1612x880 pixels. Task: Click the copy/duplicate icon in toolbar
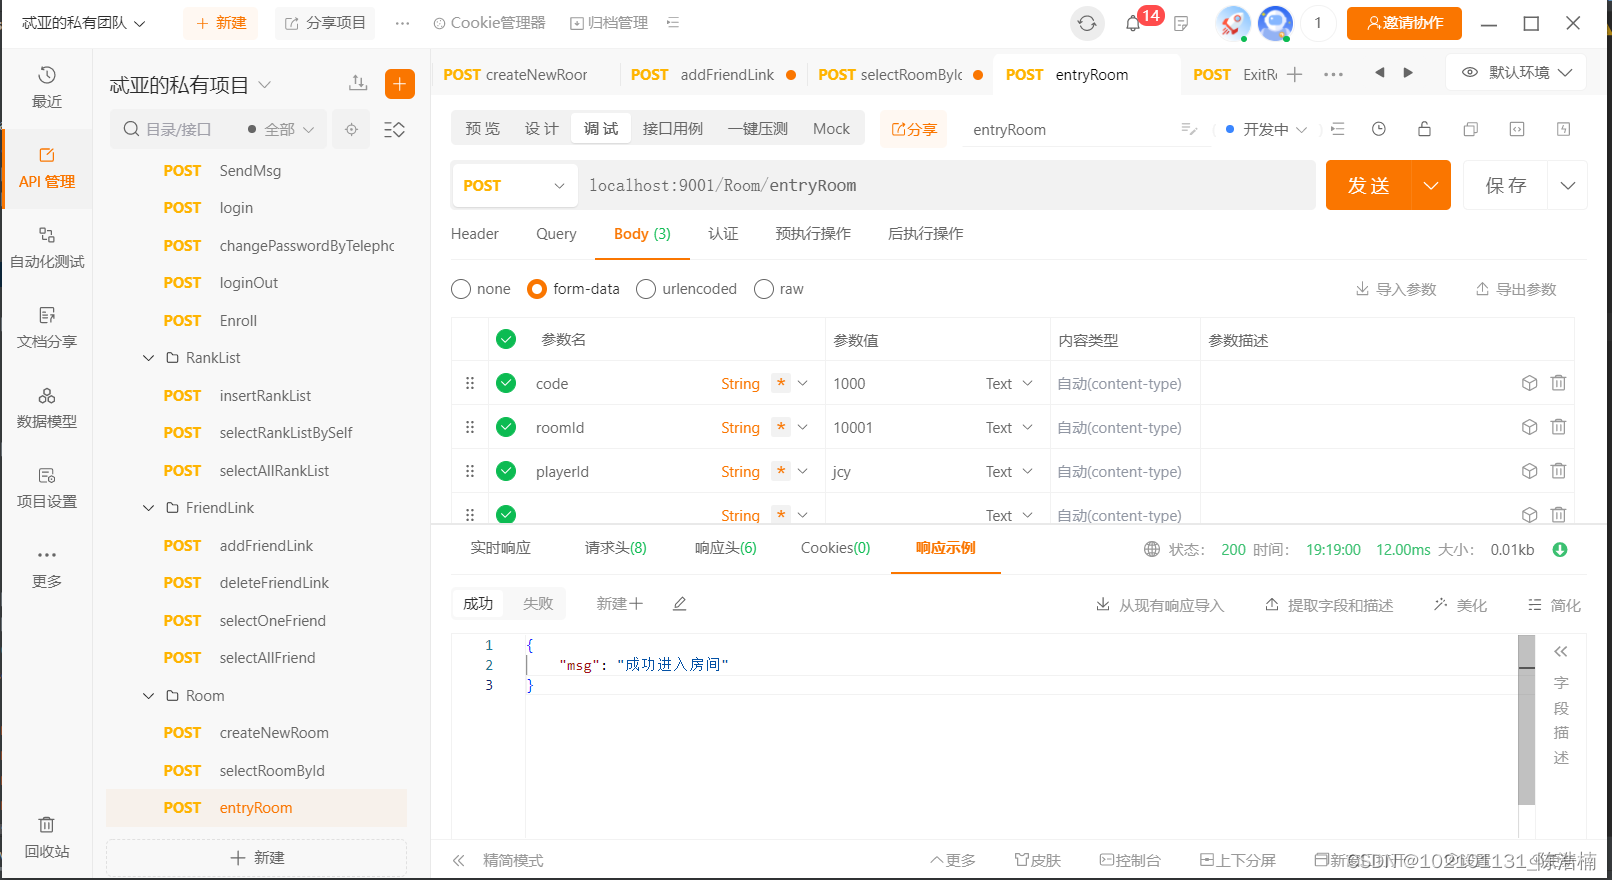coord(1471,129)
